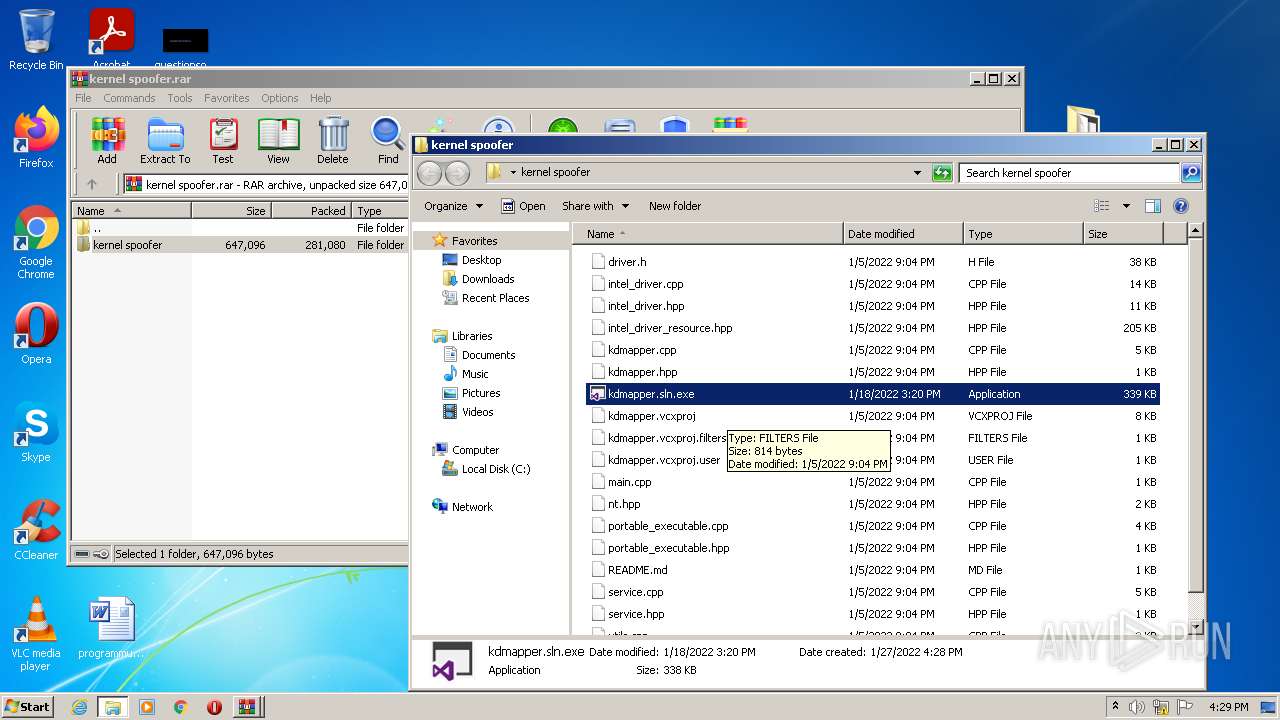Click the Windows Media Player taskbar icon

point(147,707)
